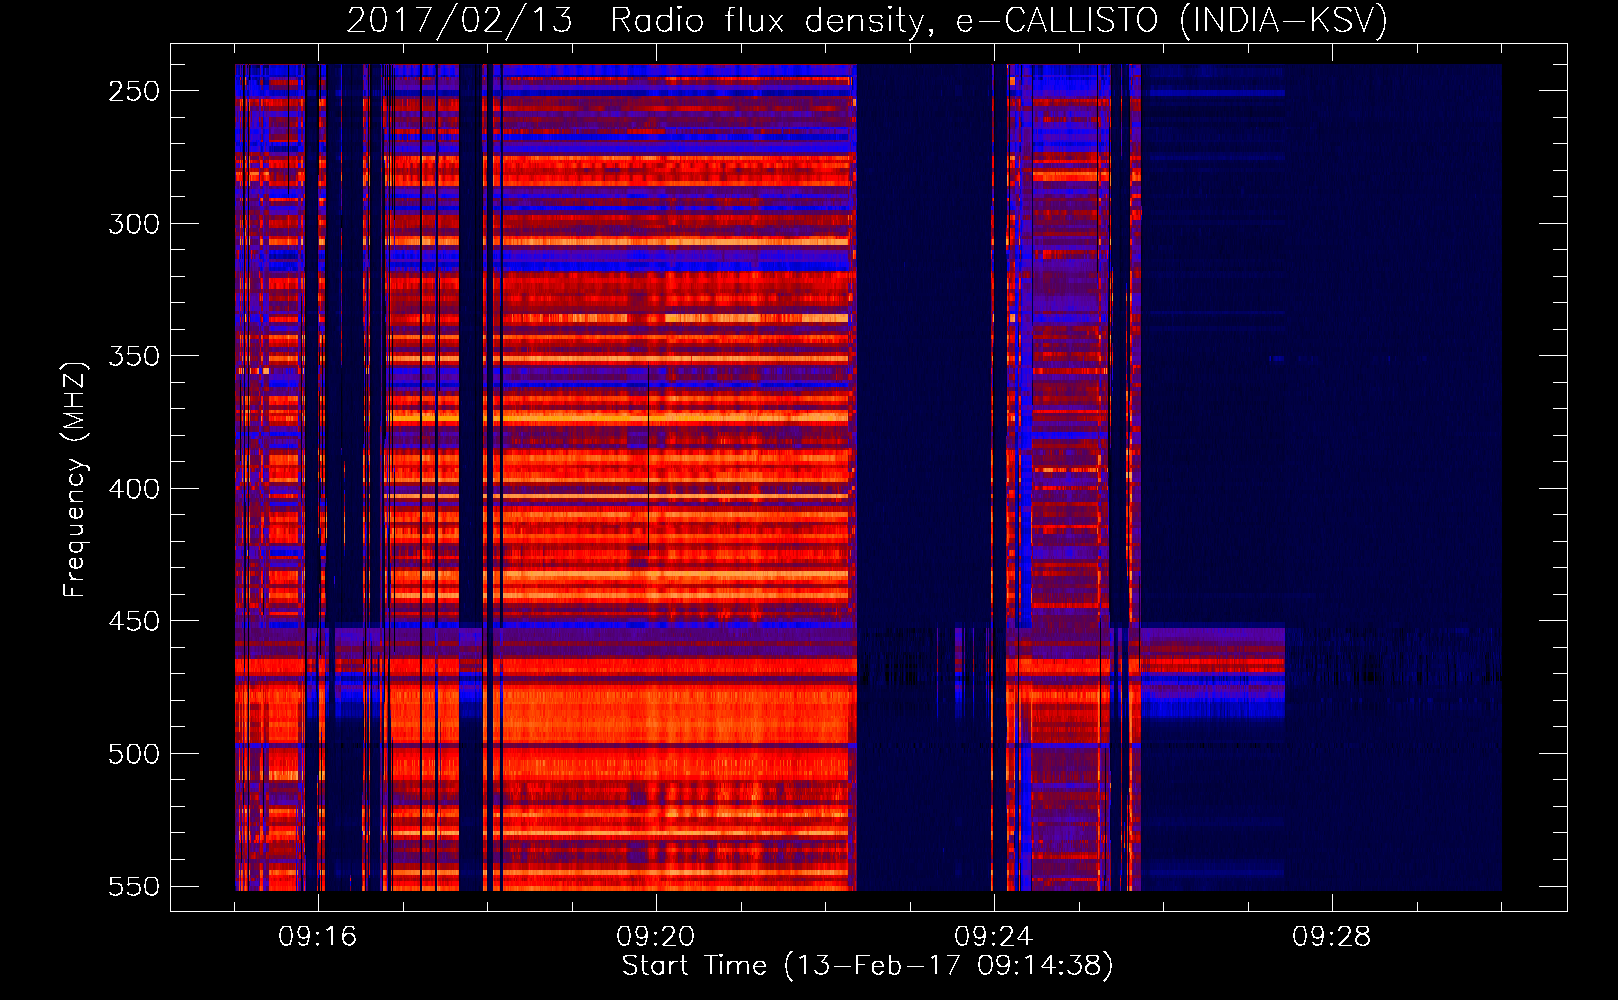Click the 09:20 time tick label

656,937
